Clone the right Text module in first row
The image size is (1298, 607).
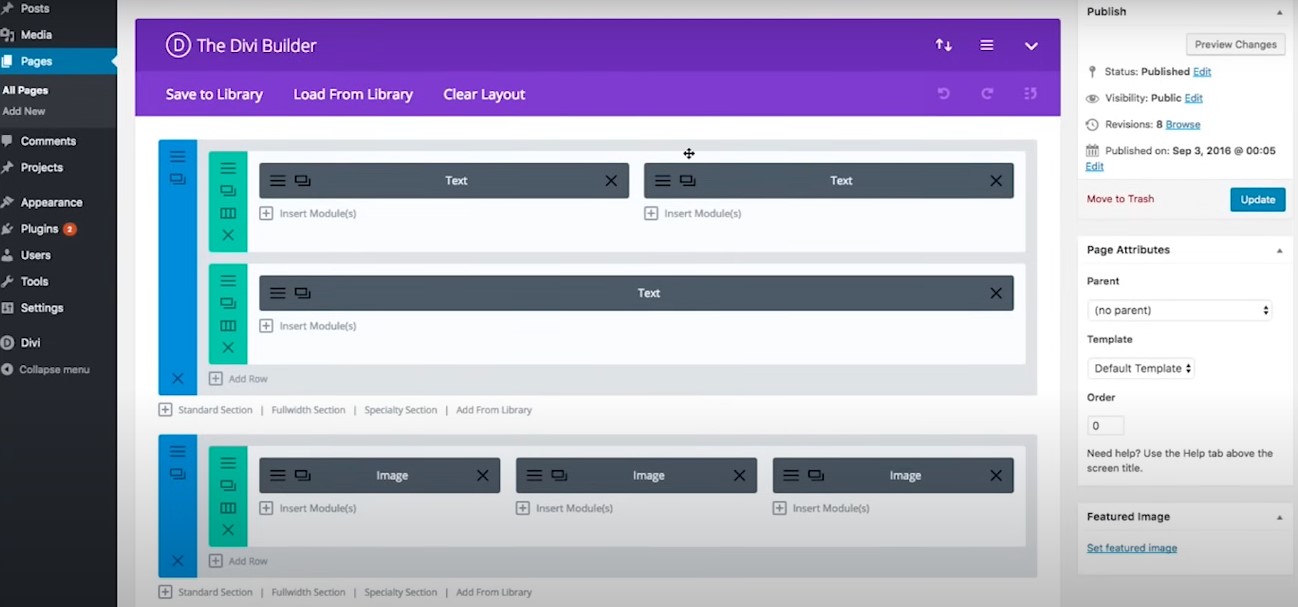687,181
